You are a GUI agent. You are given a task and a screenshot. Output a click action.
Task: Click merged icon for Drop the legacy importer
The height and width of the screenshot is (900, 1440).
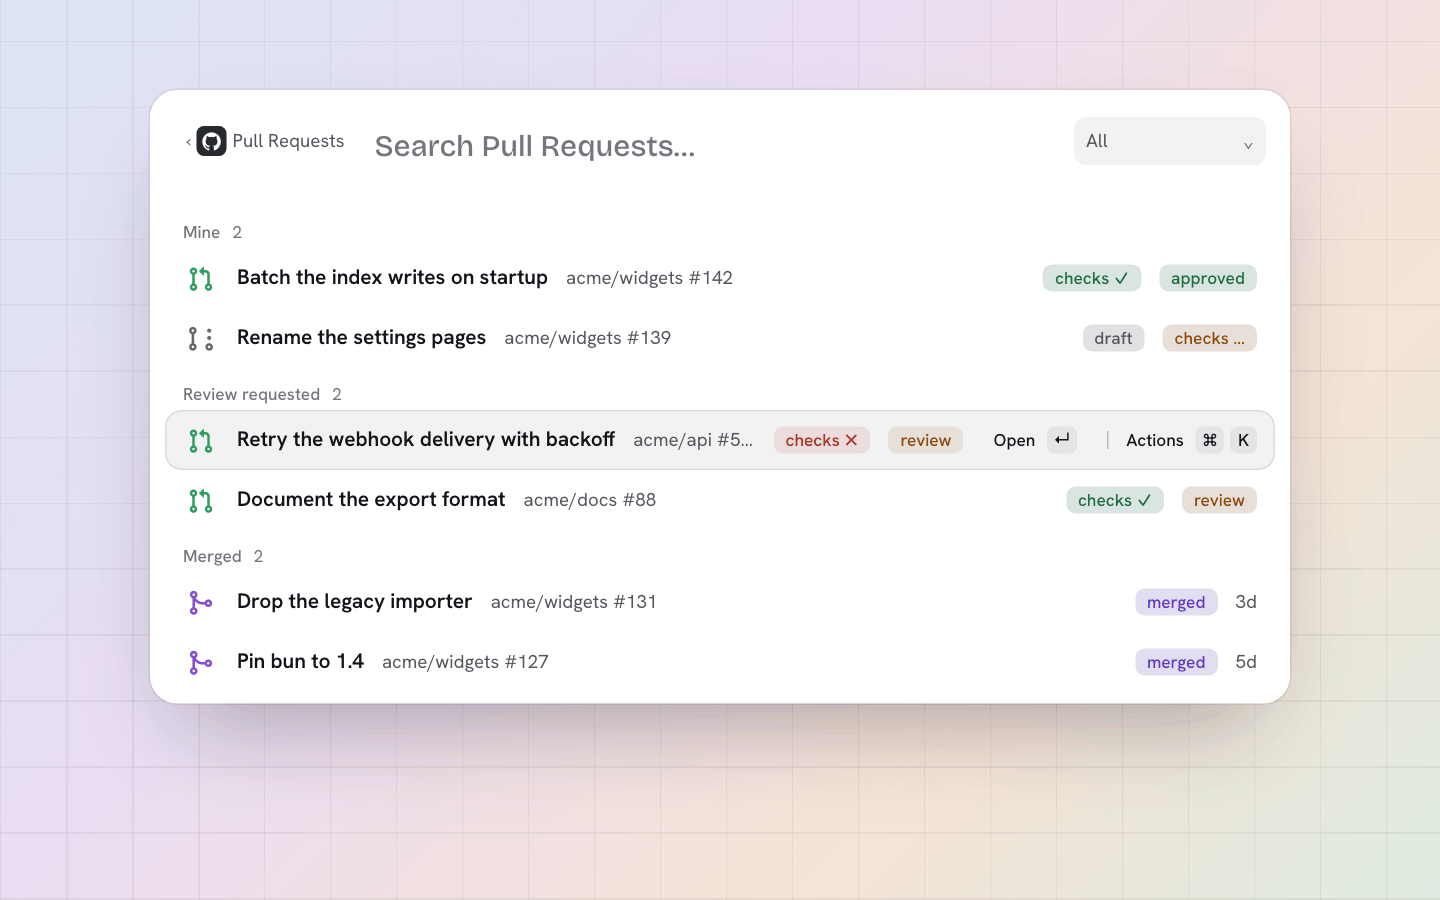(x=201, y=603)
